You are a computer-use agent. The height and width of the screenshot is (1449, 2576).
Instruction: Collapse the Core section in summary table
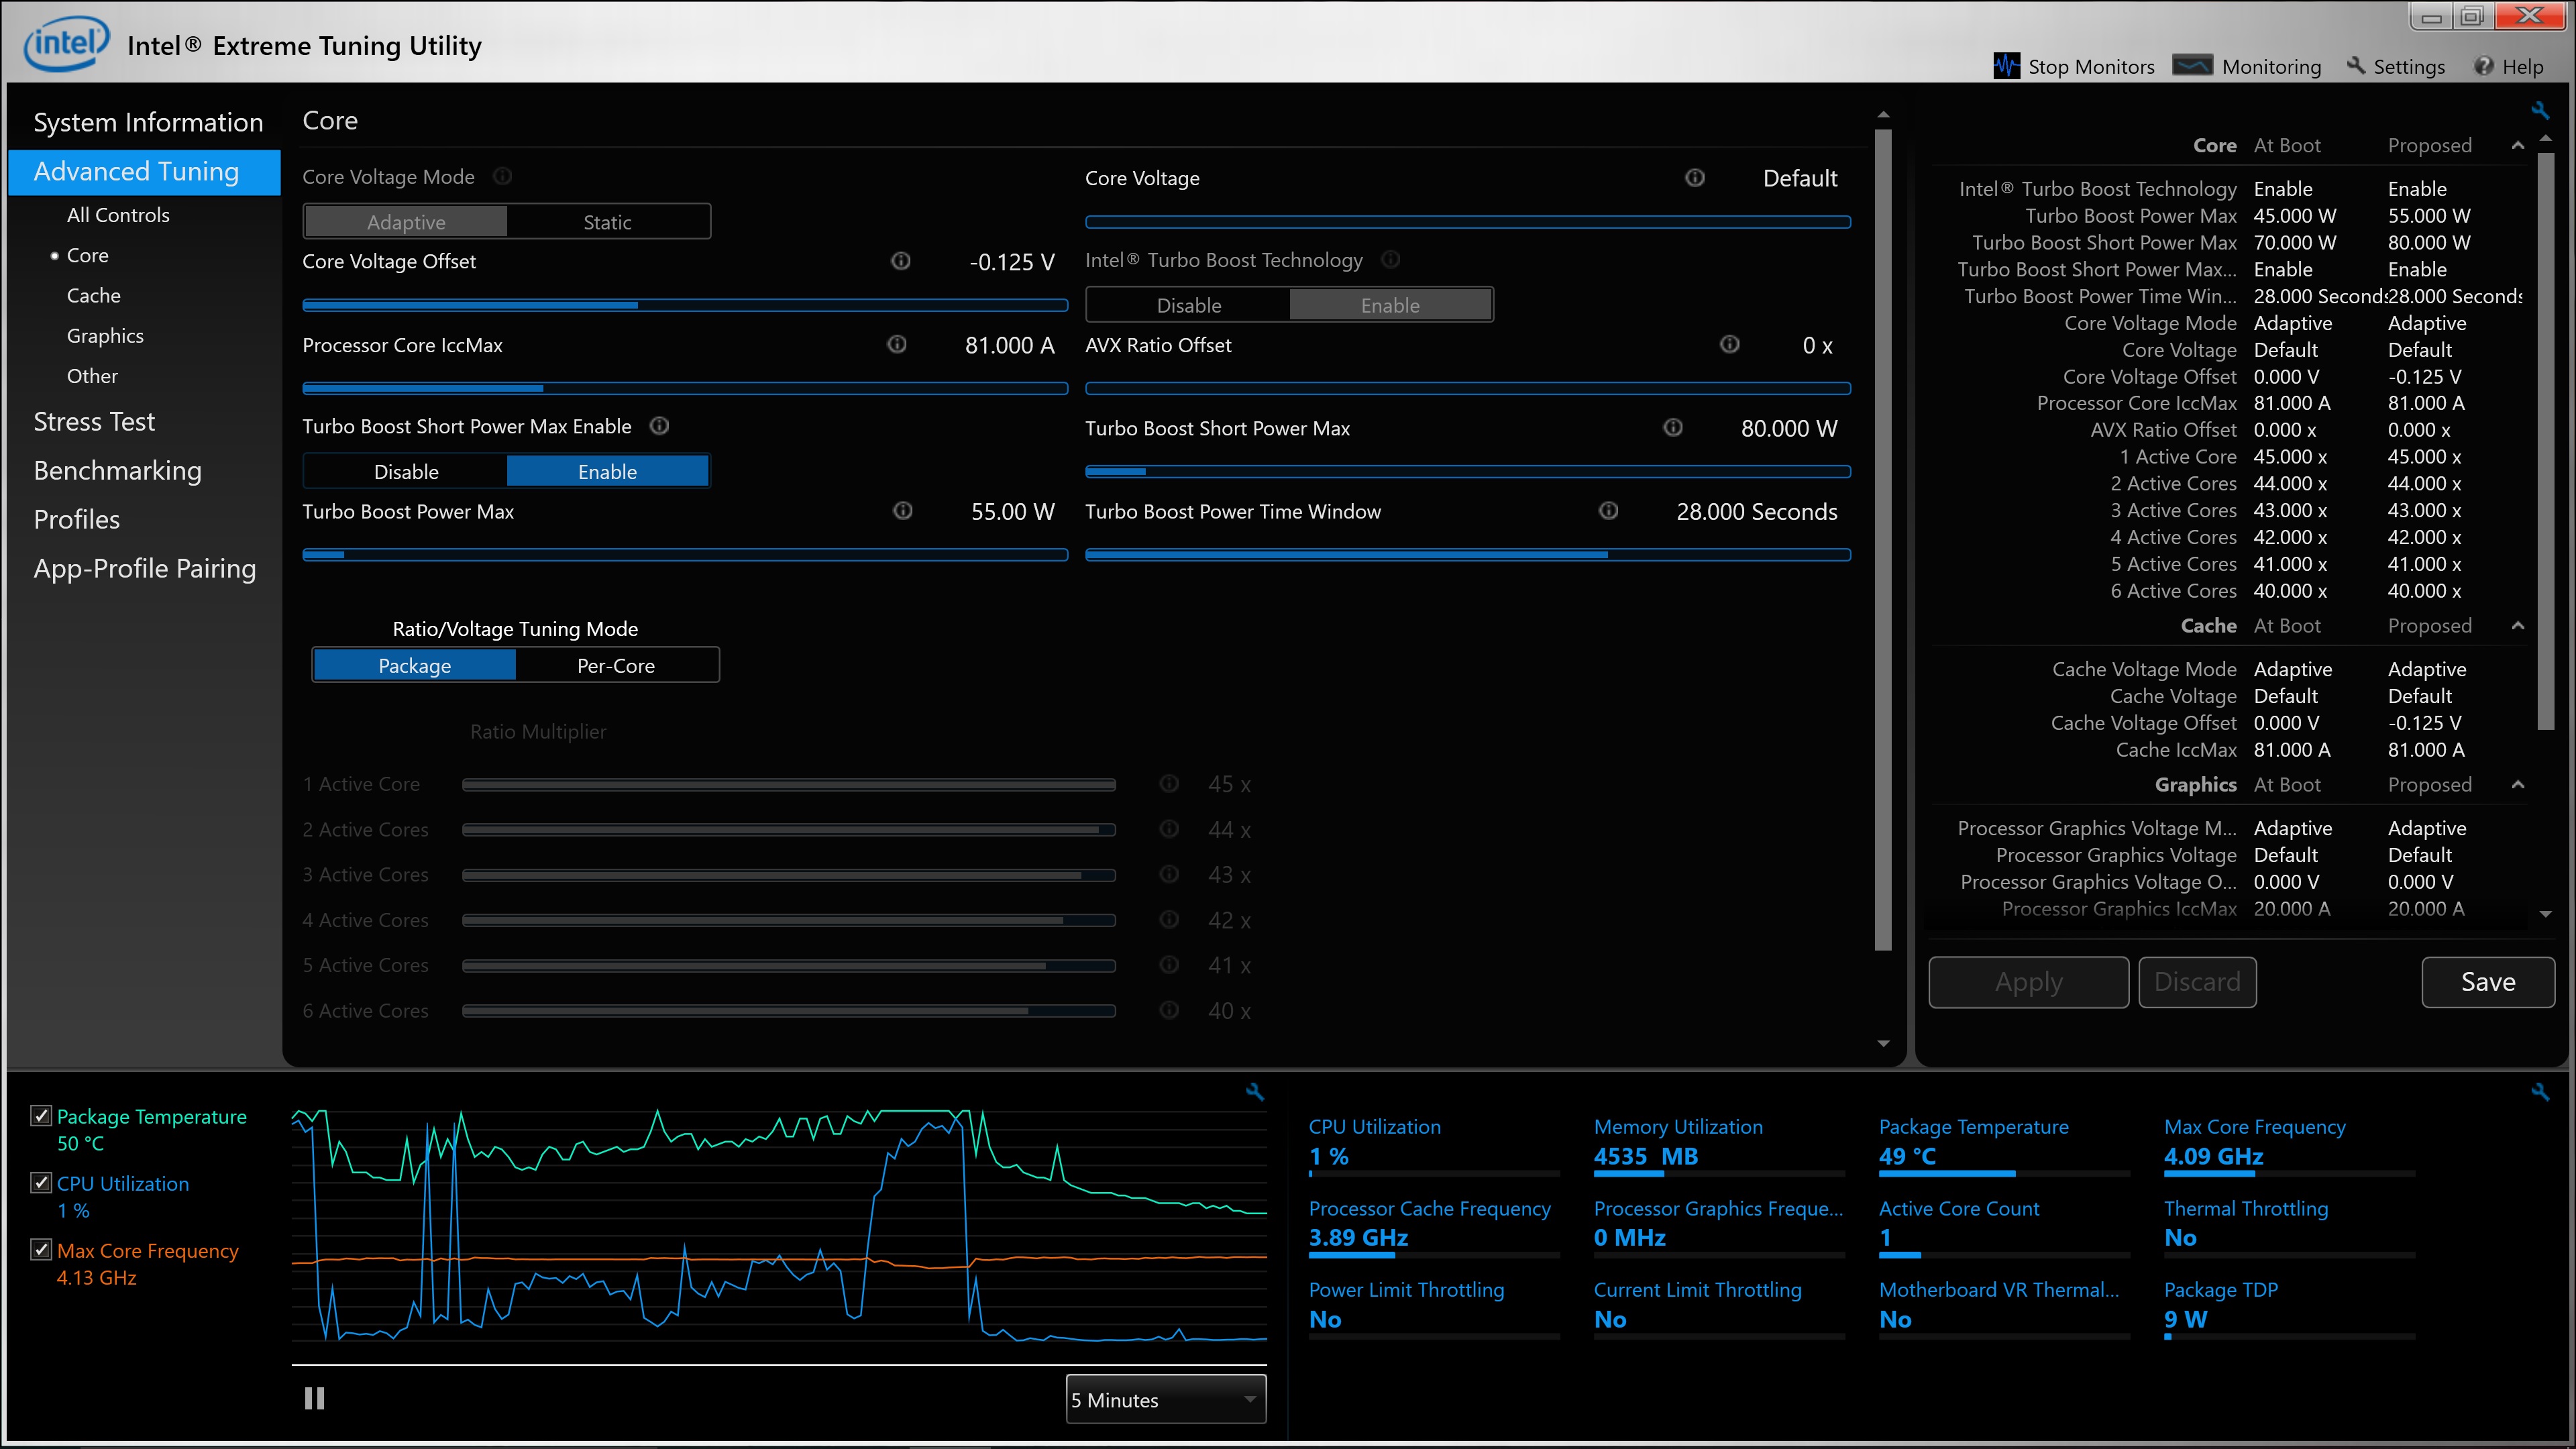click(x=2518, y=146)
